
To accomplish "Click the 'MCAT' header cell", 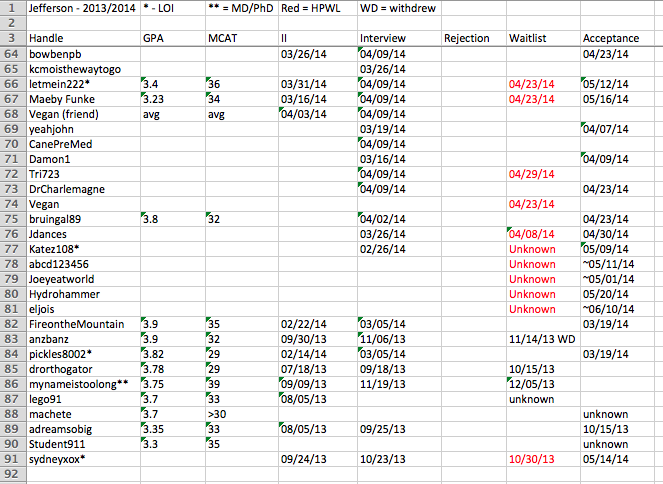I will pos(242,38).
